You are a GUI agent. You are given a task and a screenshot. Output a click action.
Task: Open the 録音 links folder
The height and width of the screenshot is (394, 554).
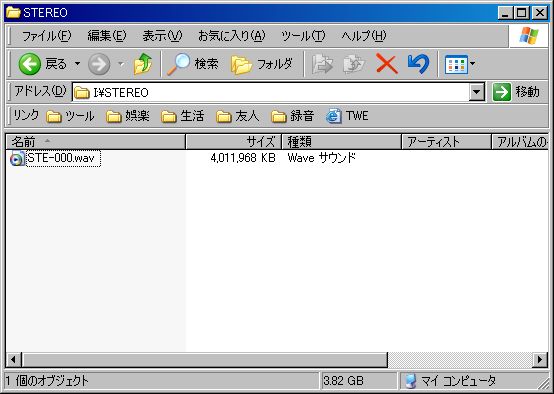(293, 116)
